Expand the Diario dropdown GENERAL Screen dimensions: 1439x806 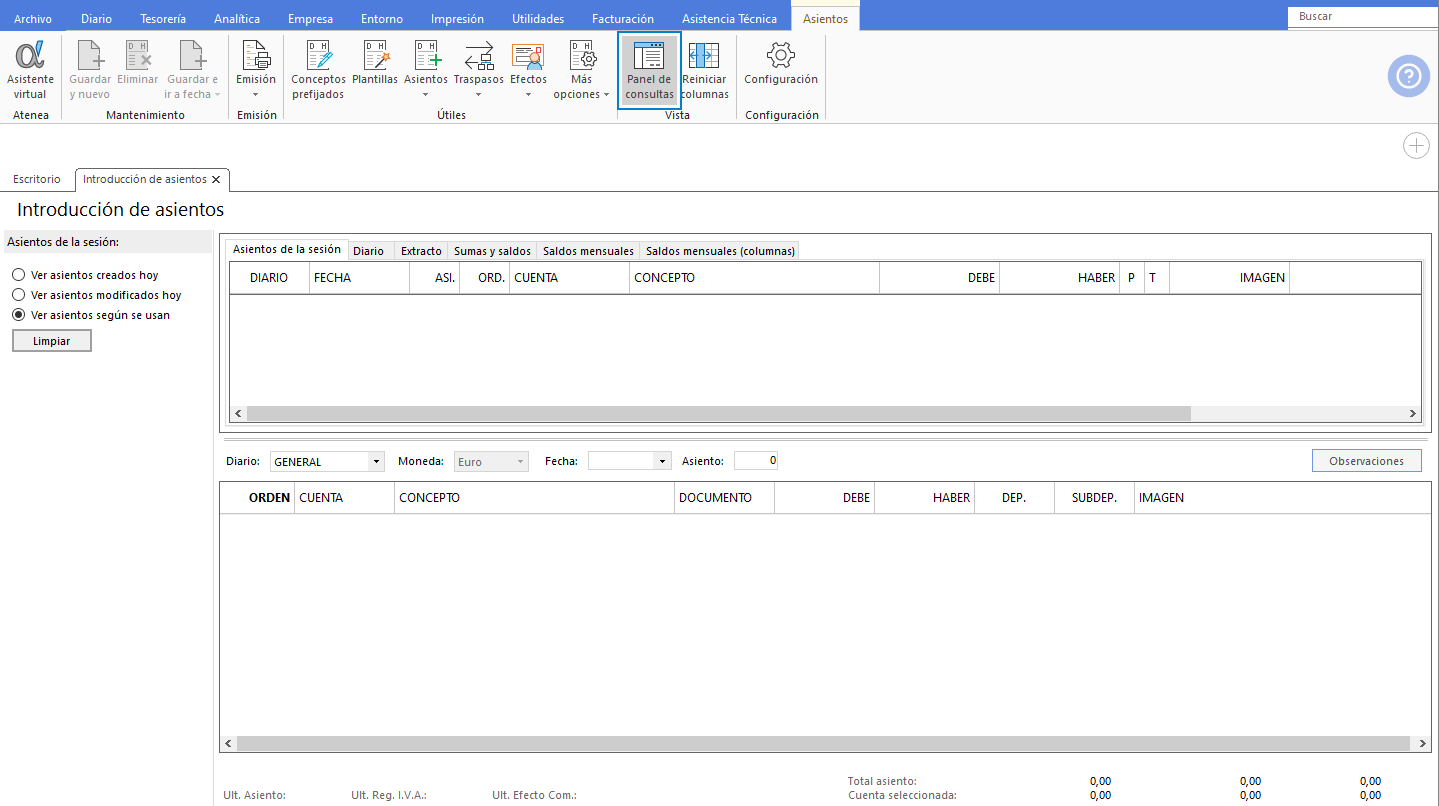pyautogui.click(x=376, y=462)
